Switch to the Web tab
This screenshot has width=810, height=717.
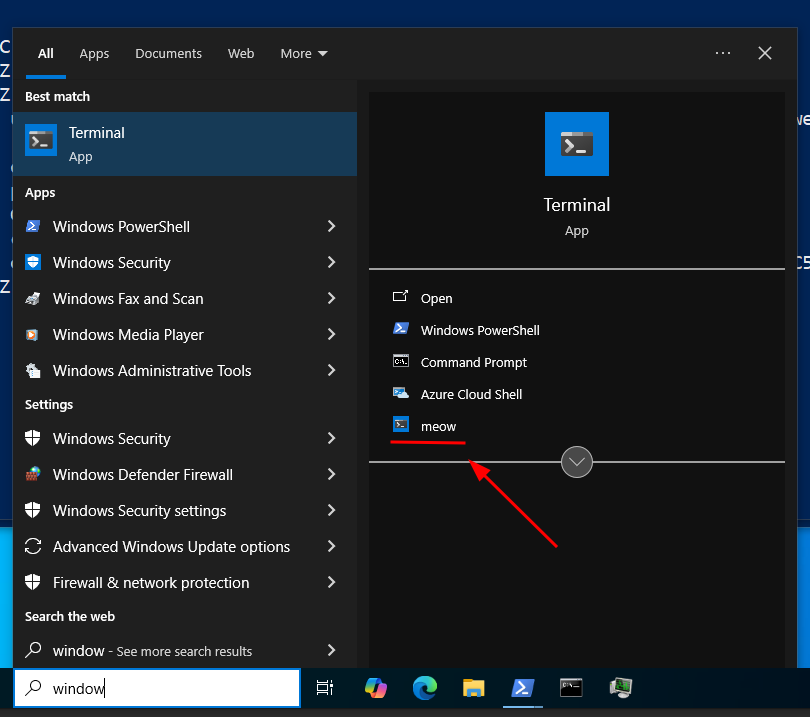click(241, 54)
